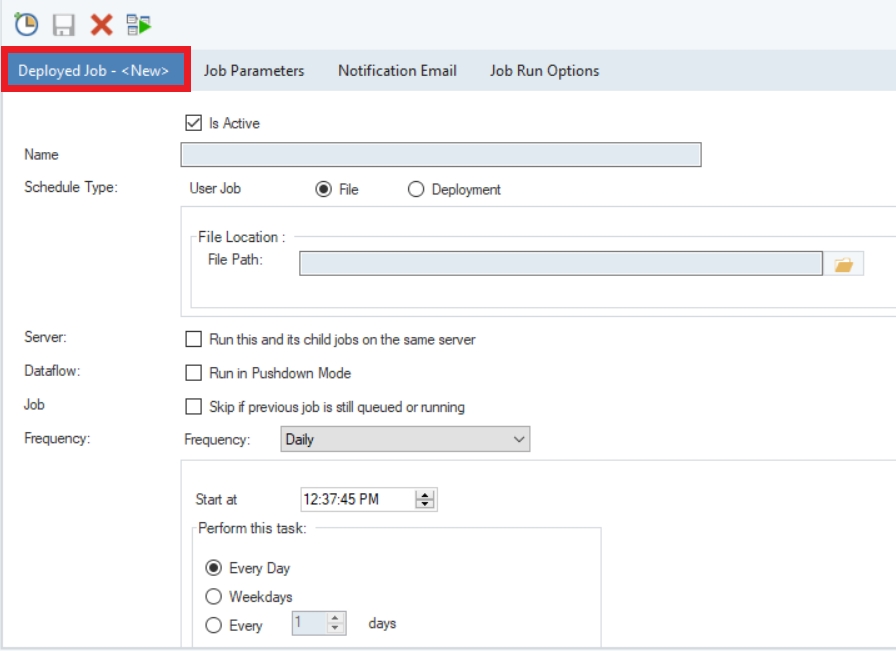Enable Run this and its child jobs on same server

tap(194, 339)
